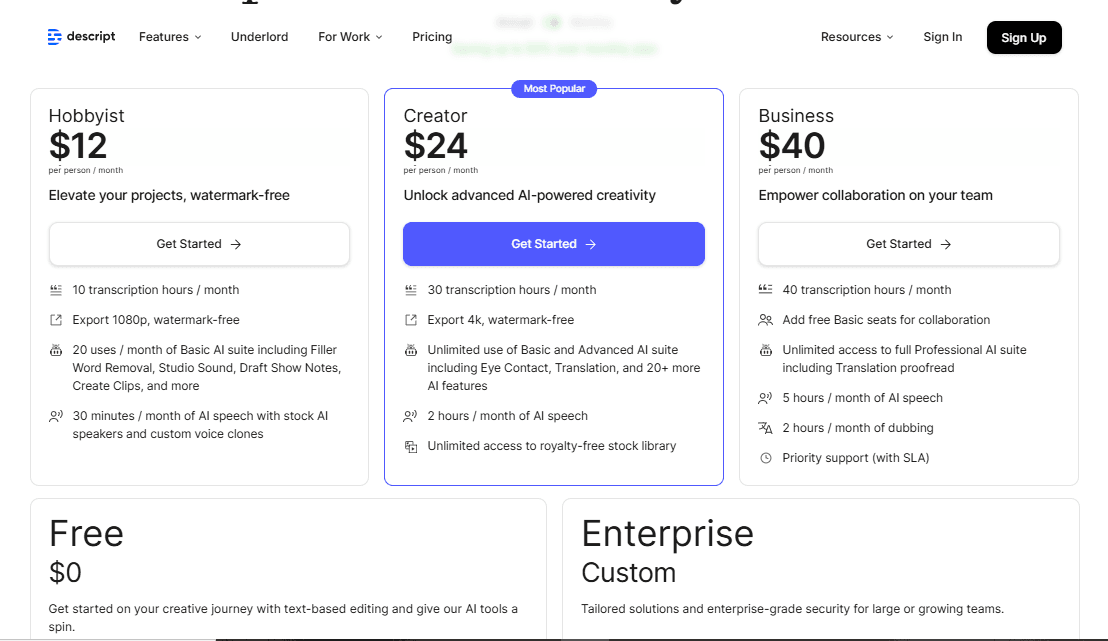Open the Features dropdown
Image resolution: width=1108 pixels, height=641 pixels.
point(170,37)
